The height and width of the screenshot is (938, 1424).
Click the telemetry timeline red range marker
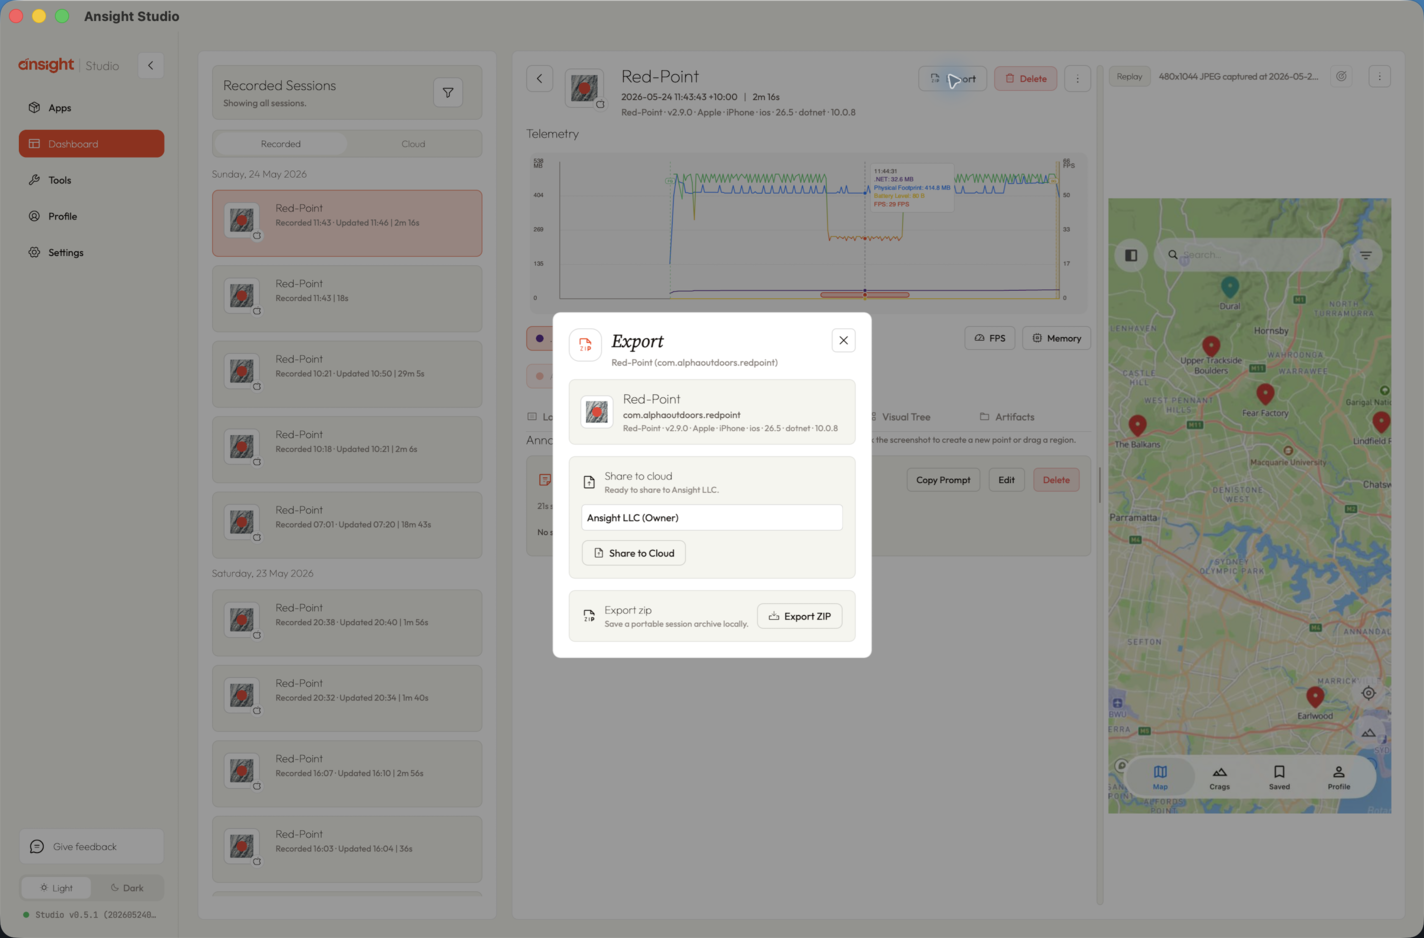click(865, 295)
